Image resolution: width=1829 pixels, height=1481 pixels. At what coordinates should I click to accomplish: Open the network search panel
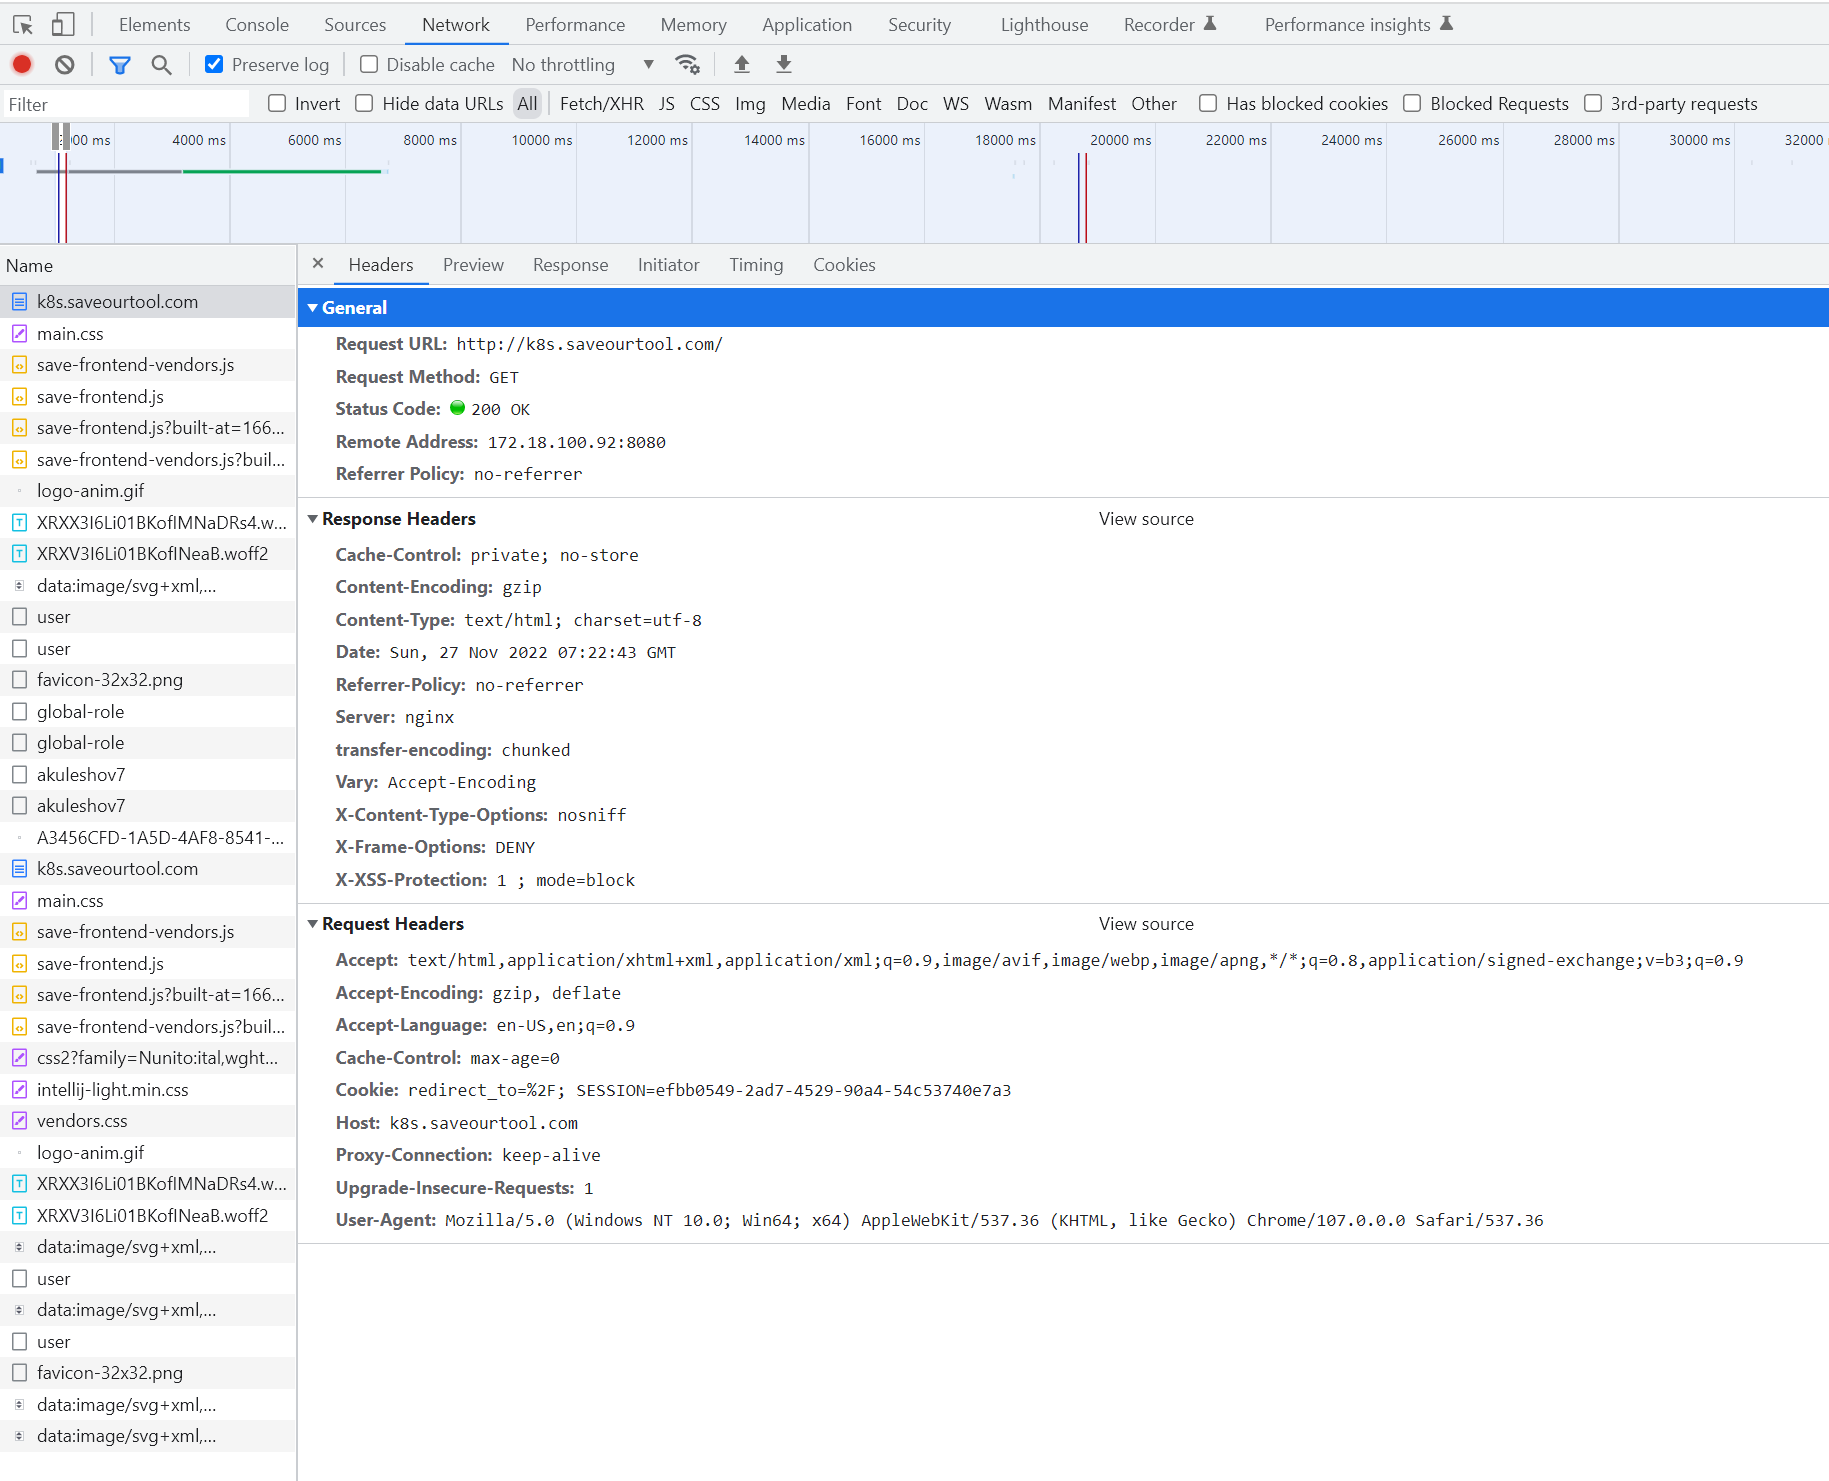pyautogui.click(x=161, y=64)
